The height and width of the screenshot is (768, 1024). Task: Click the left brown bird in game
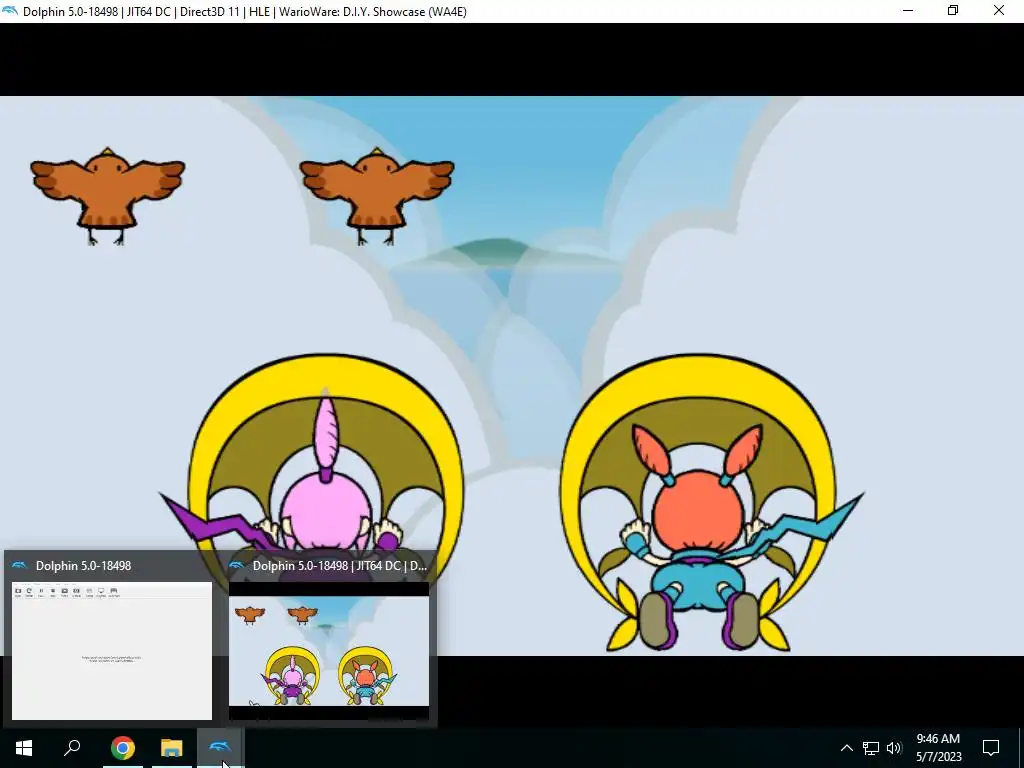point(108,196)
